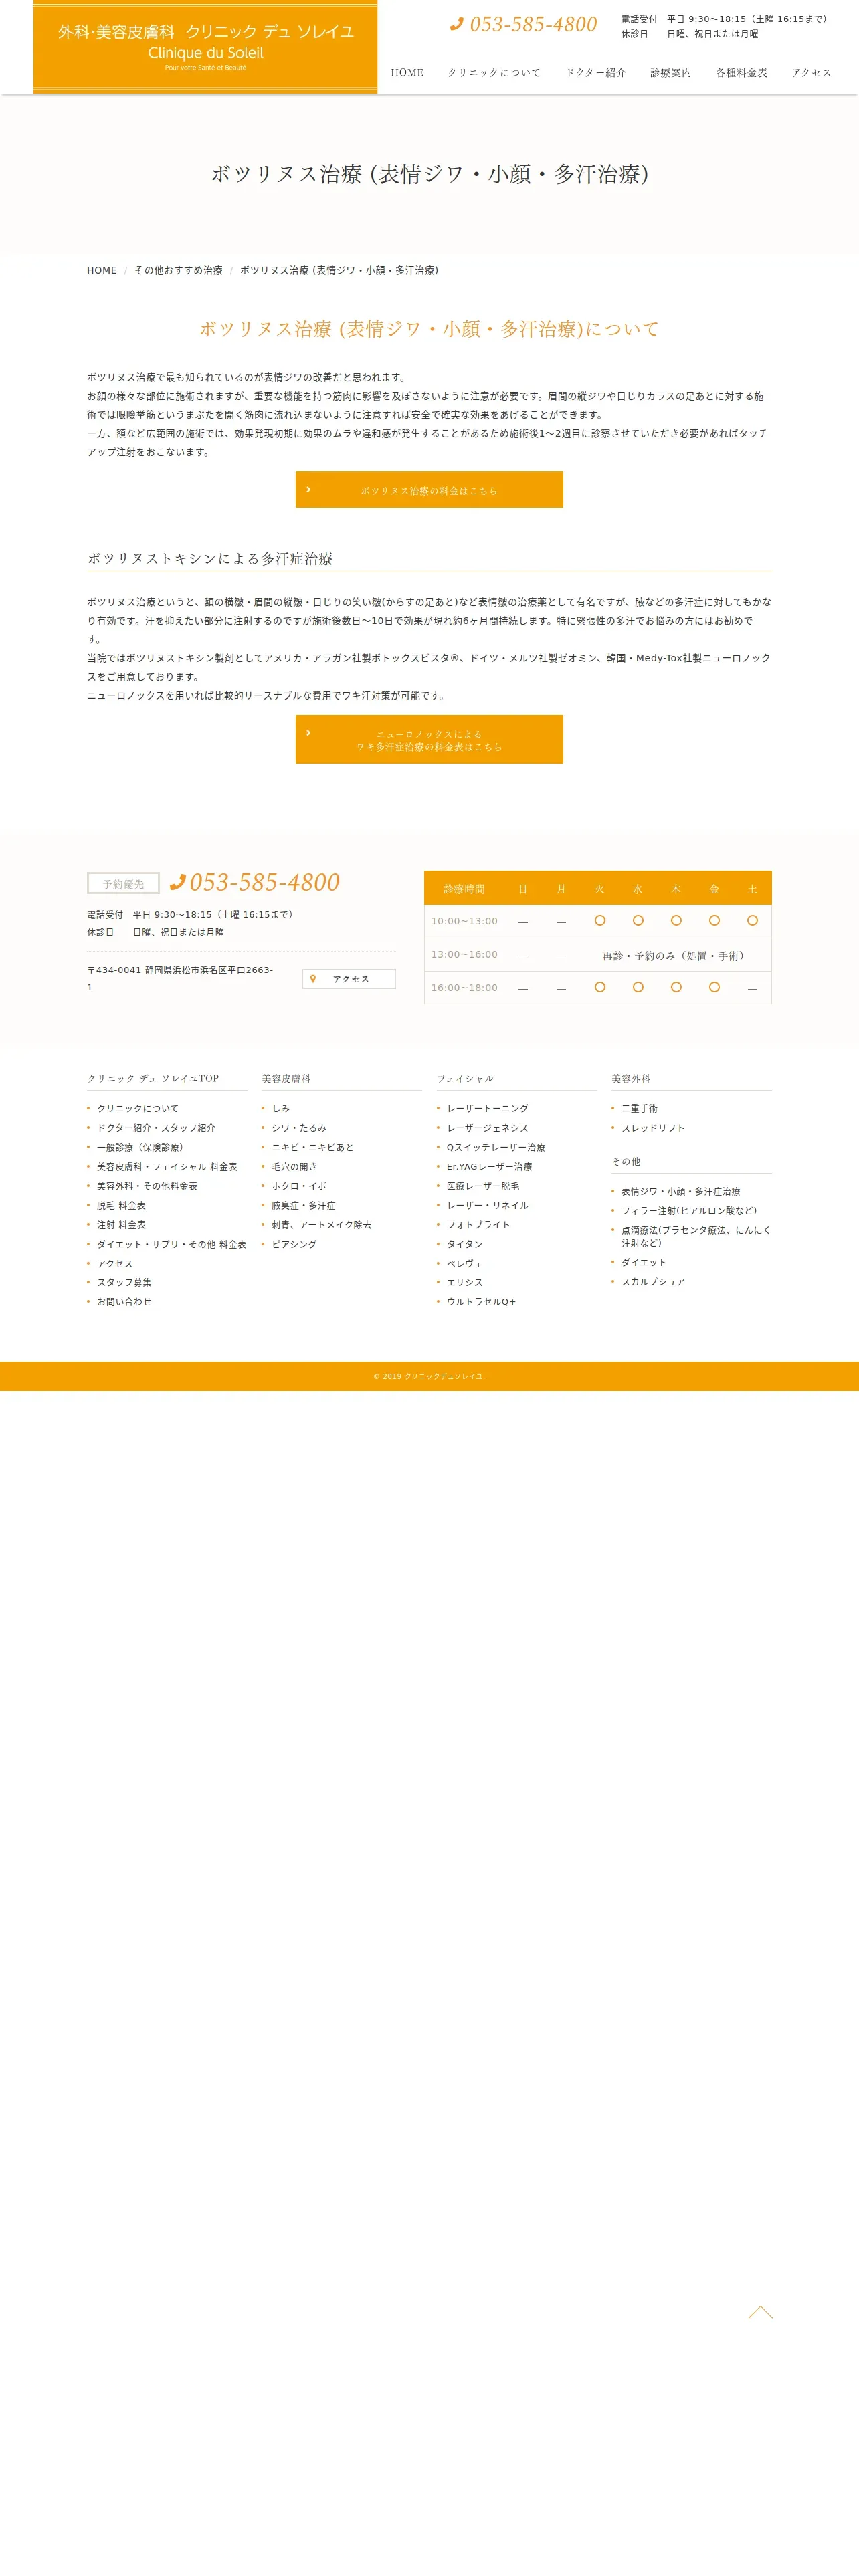The width and height of the screenshot is (859, 2576).
Task: Open ニキビ・ニキビあと footer link
Action: click(313, 1147)
